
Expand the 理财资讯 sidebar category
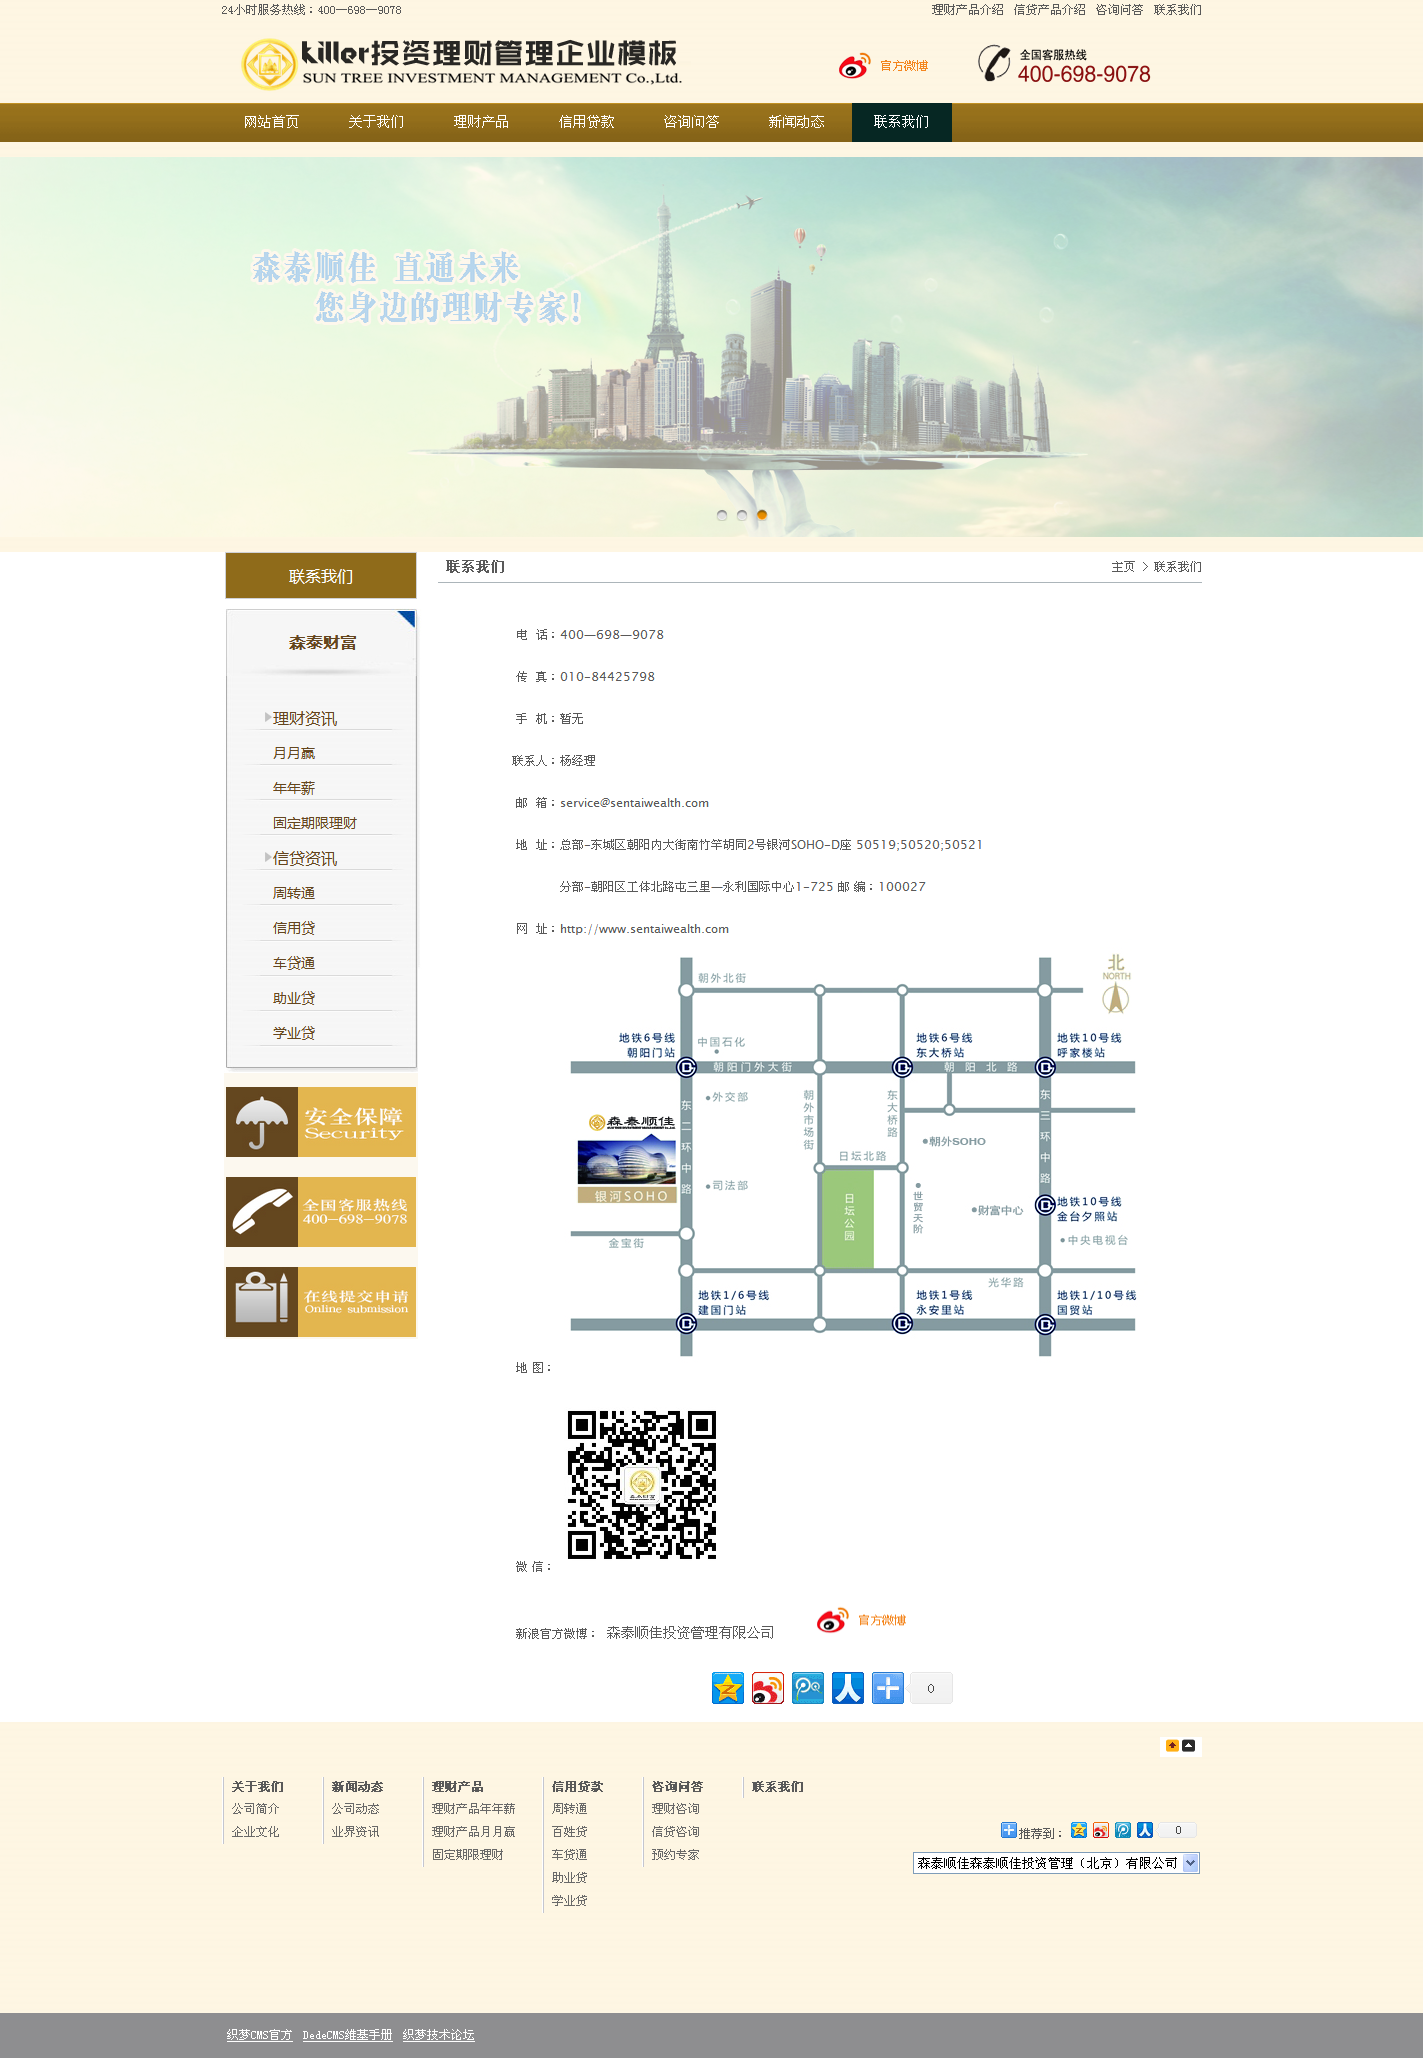(x=305, y=718)
